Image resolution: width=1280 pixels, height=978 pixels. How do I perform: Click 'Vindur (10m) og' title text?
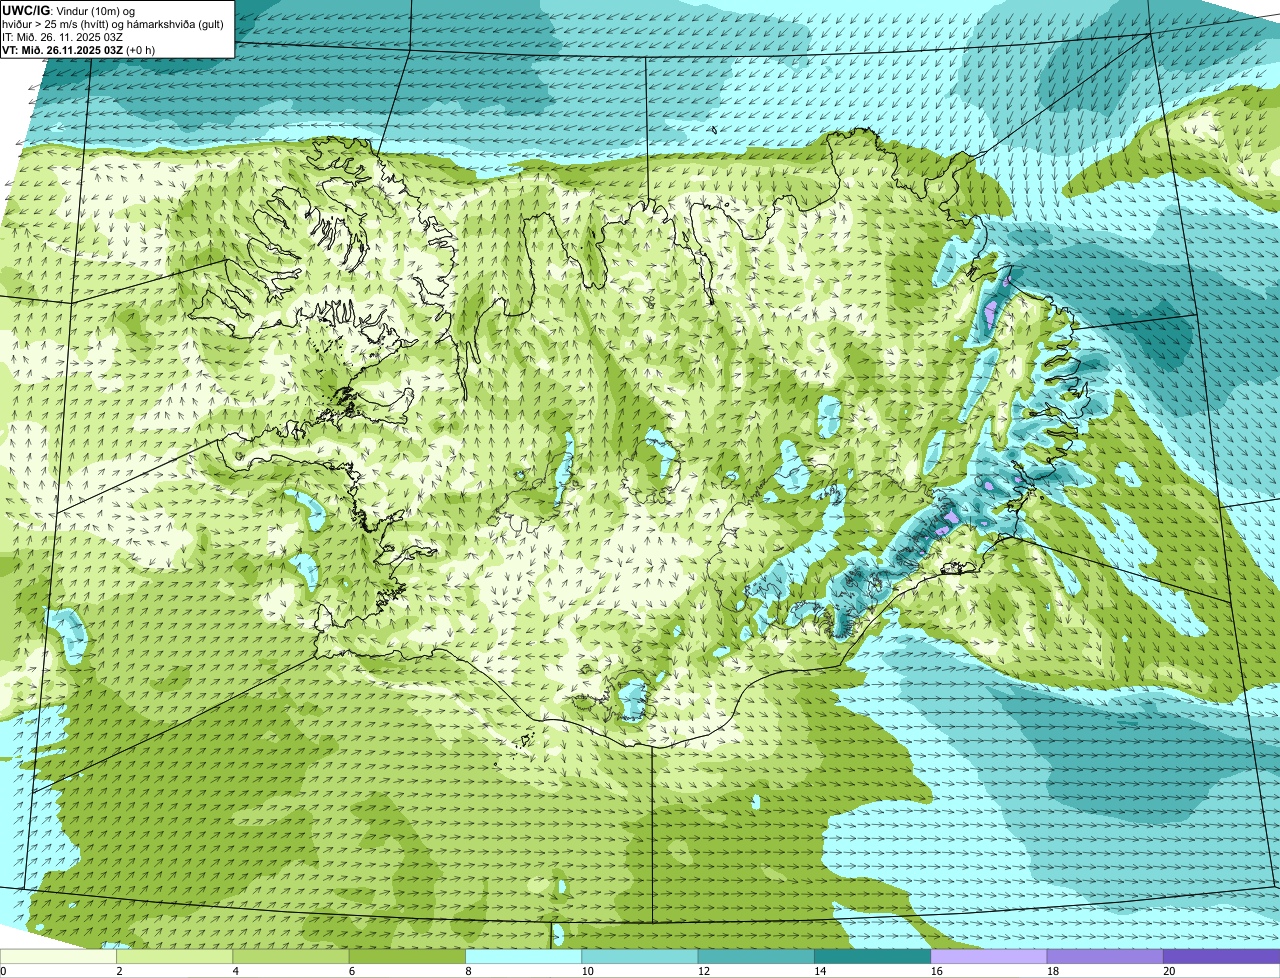[x=96, y=11]
